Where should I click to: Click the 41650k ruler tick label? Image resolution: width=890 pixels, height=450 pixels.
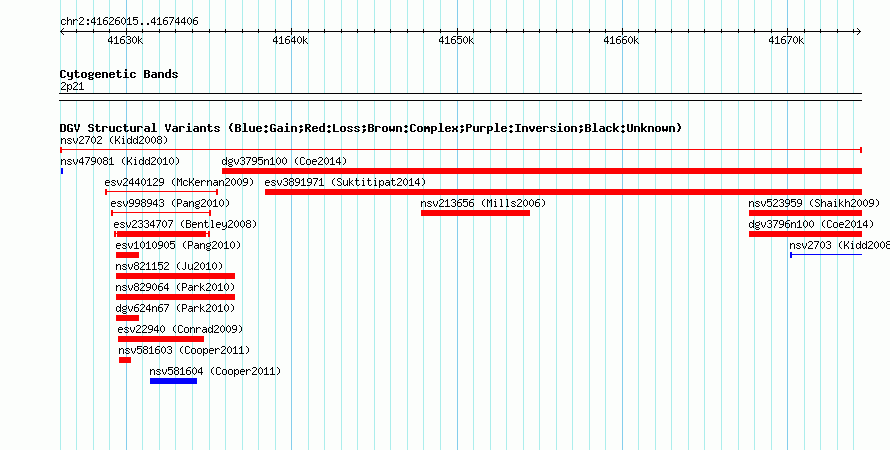click(456, 40)
